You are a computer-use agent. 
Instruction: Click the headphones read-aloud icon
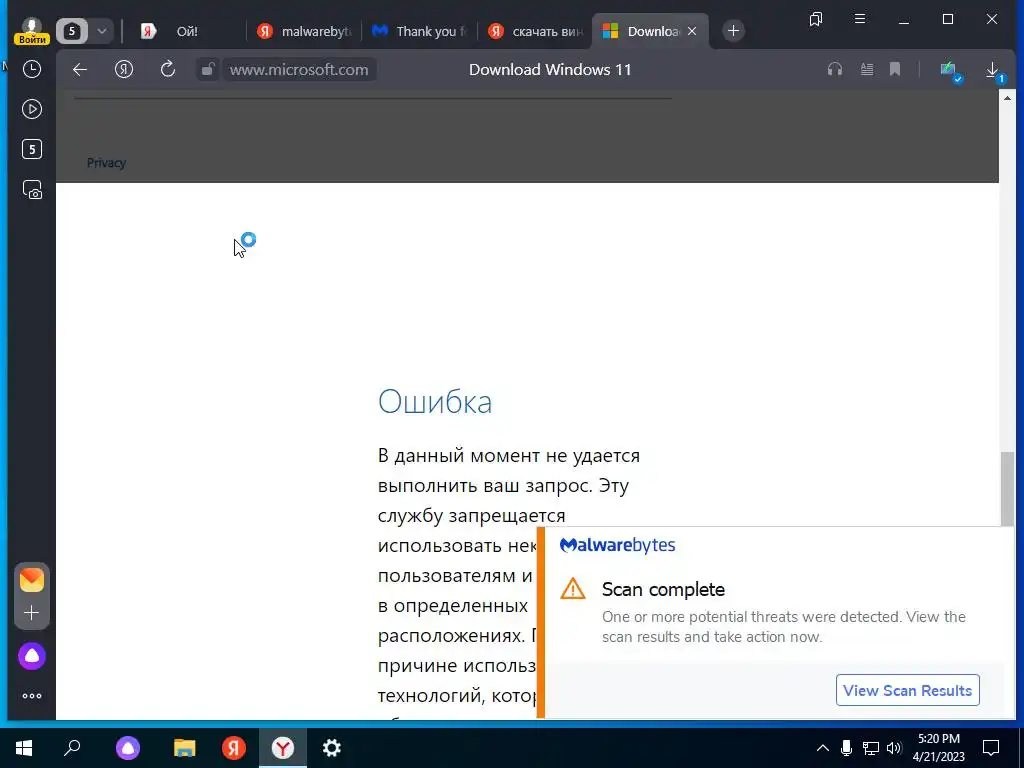[835, 69]
